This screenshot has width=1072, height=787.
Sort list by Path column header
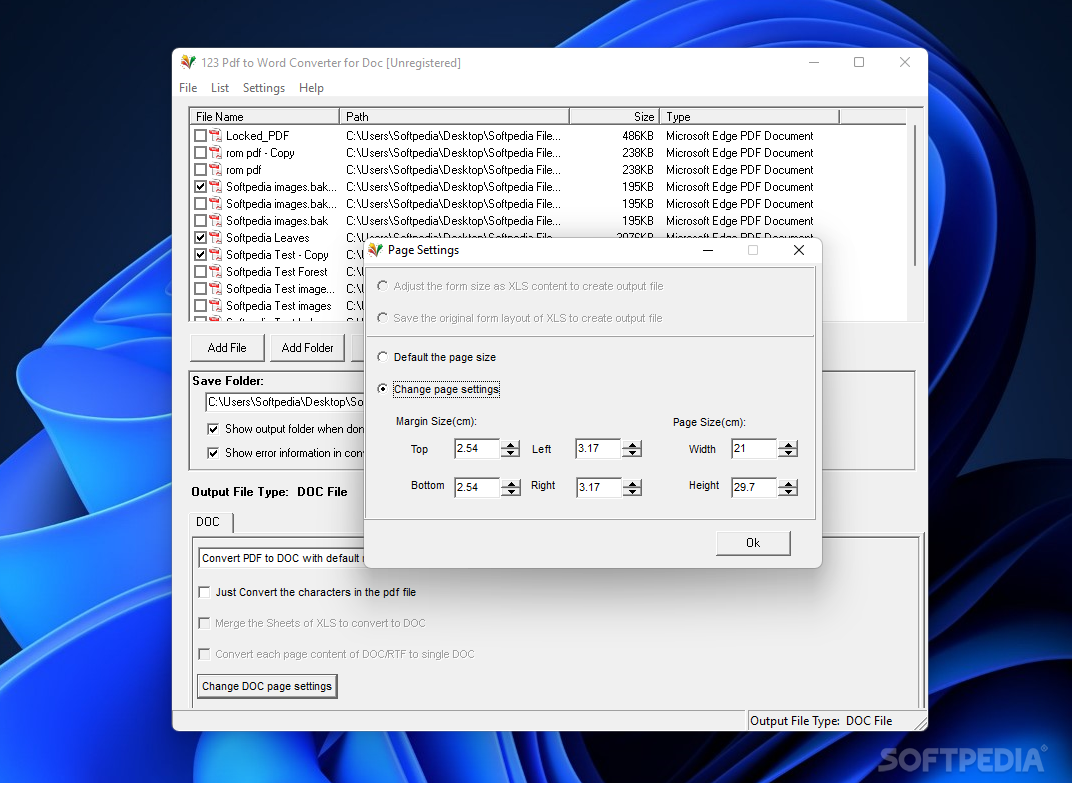454,116
